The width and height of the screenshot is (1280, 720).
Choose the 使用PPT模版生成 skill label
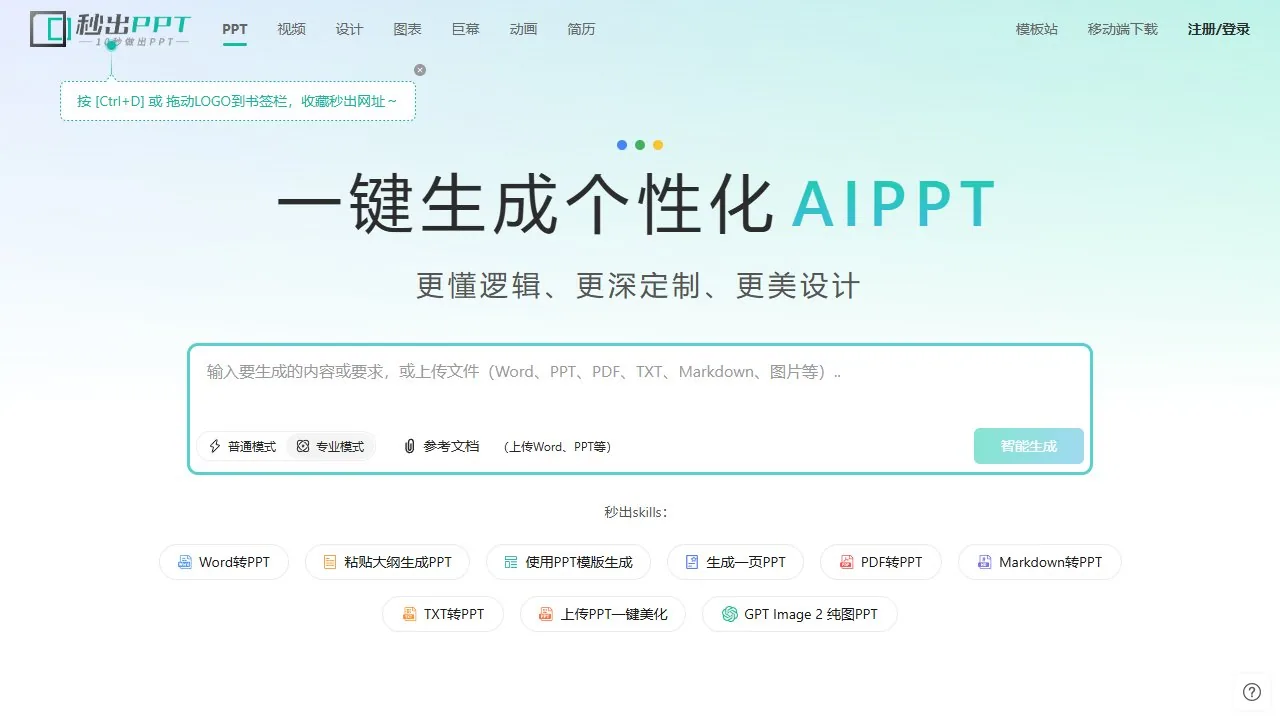point(579,562)
